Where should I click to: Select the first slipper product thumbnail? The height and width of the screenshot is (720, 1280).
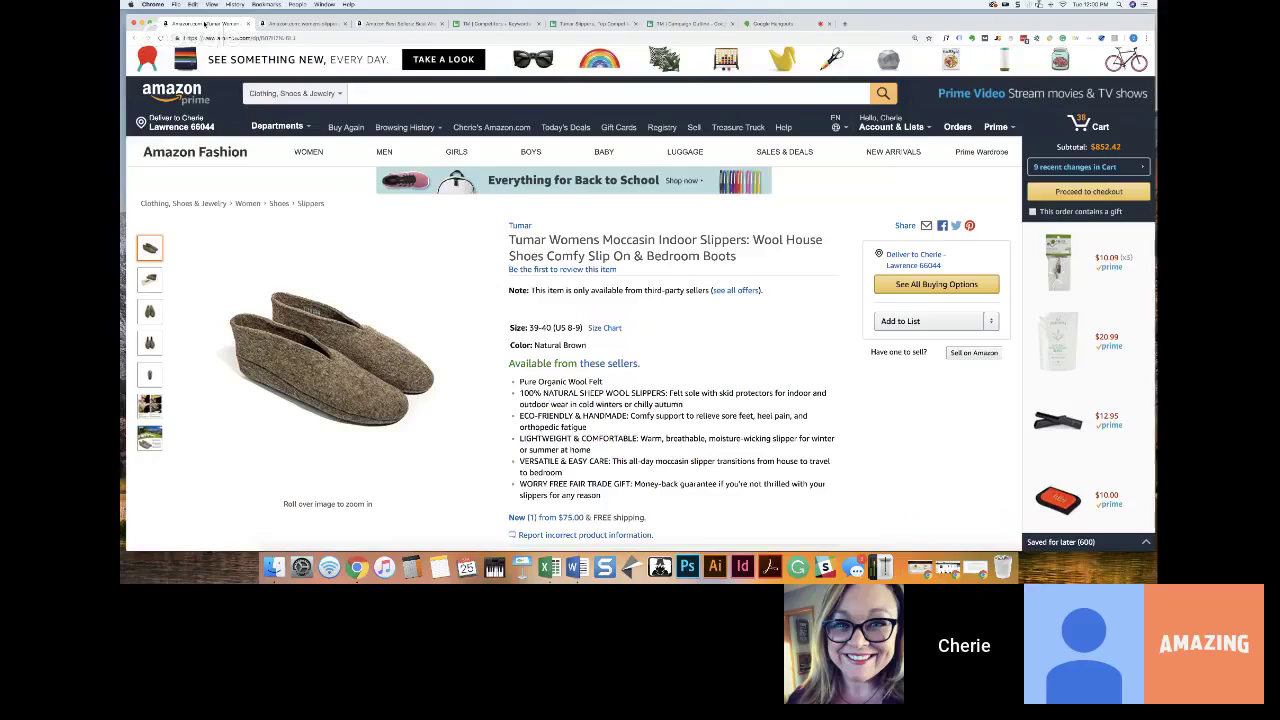click(150, 248)
